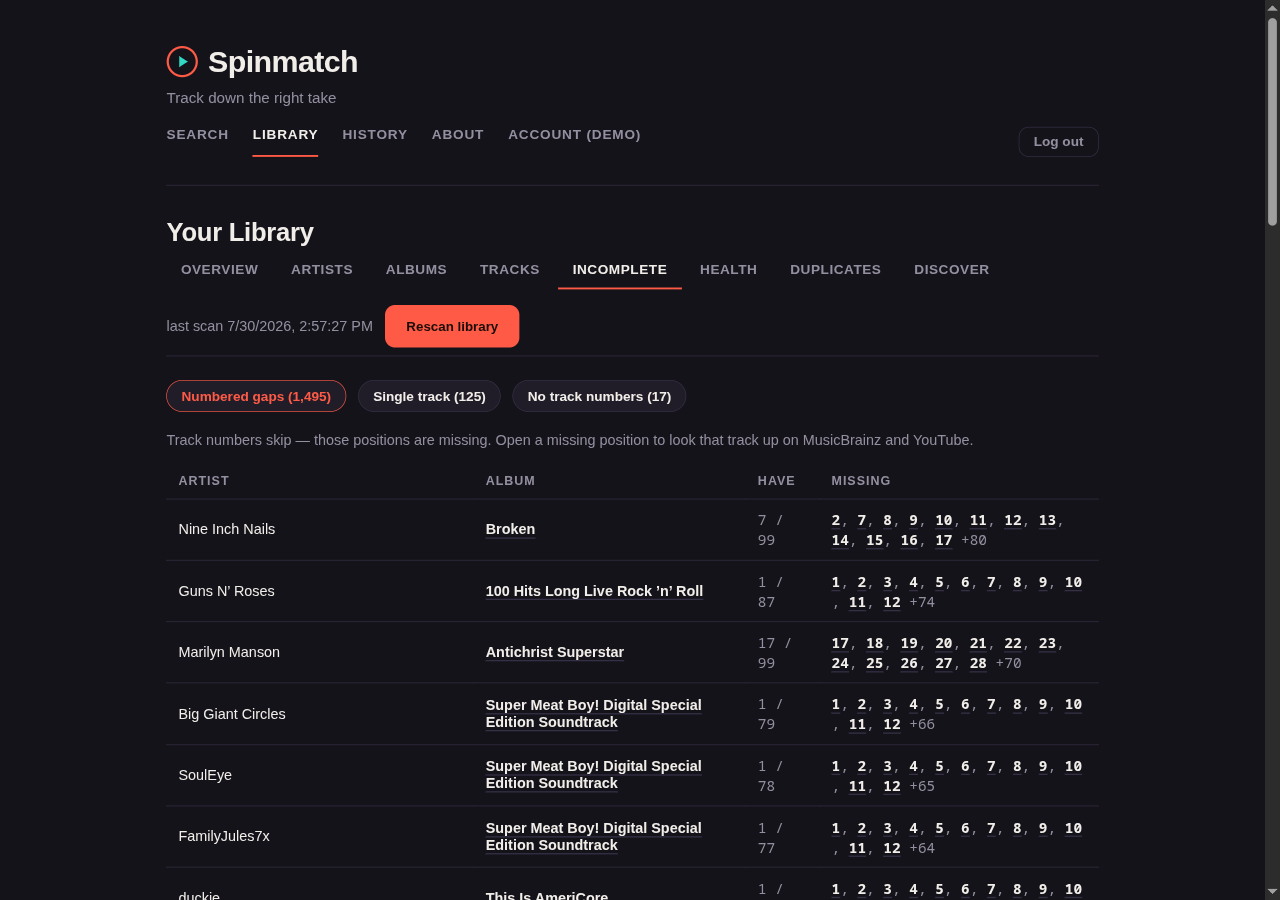Click the last scan timestamp text
Screen dimensions: 1280x900
point(269,326)
